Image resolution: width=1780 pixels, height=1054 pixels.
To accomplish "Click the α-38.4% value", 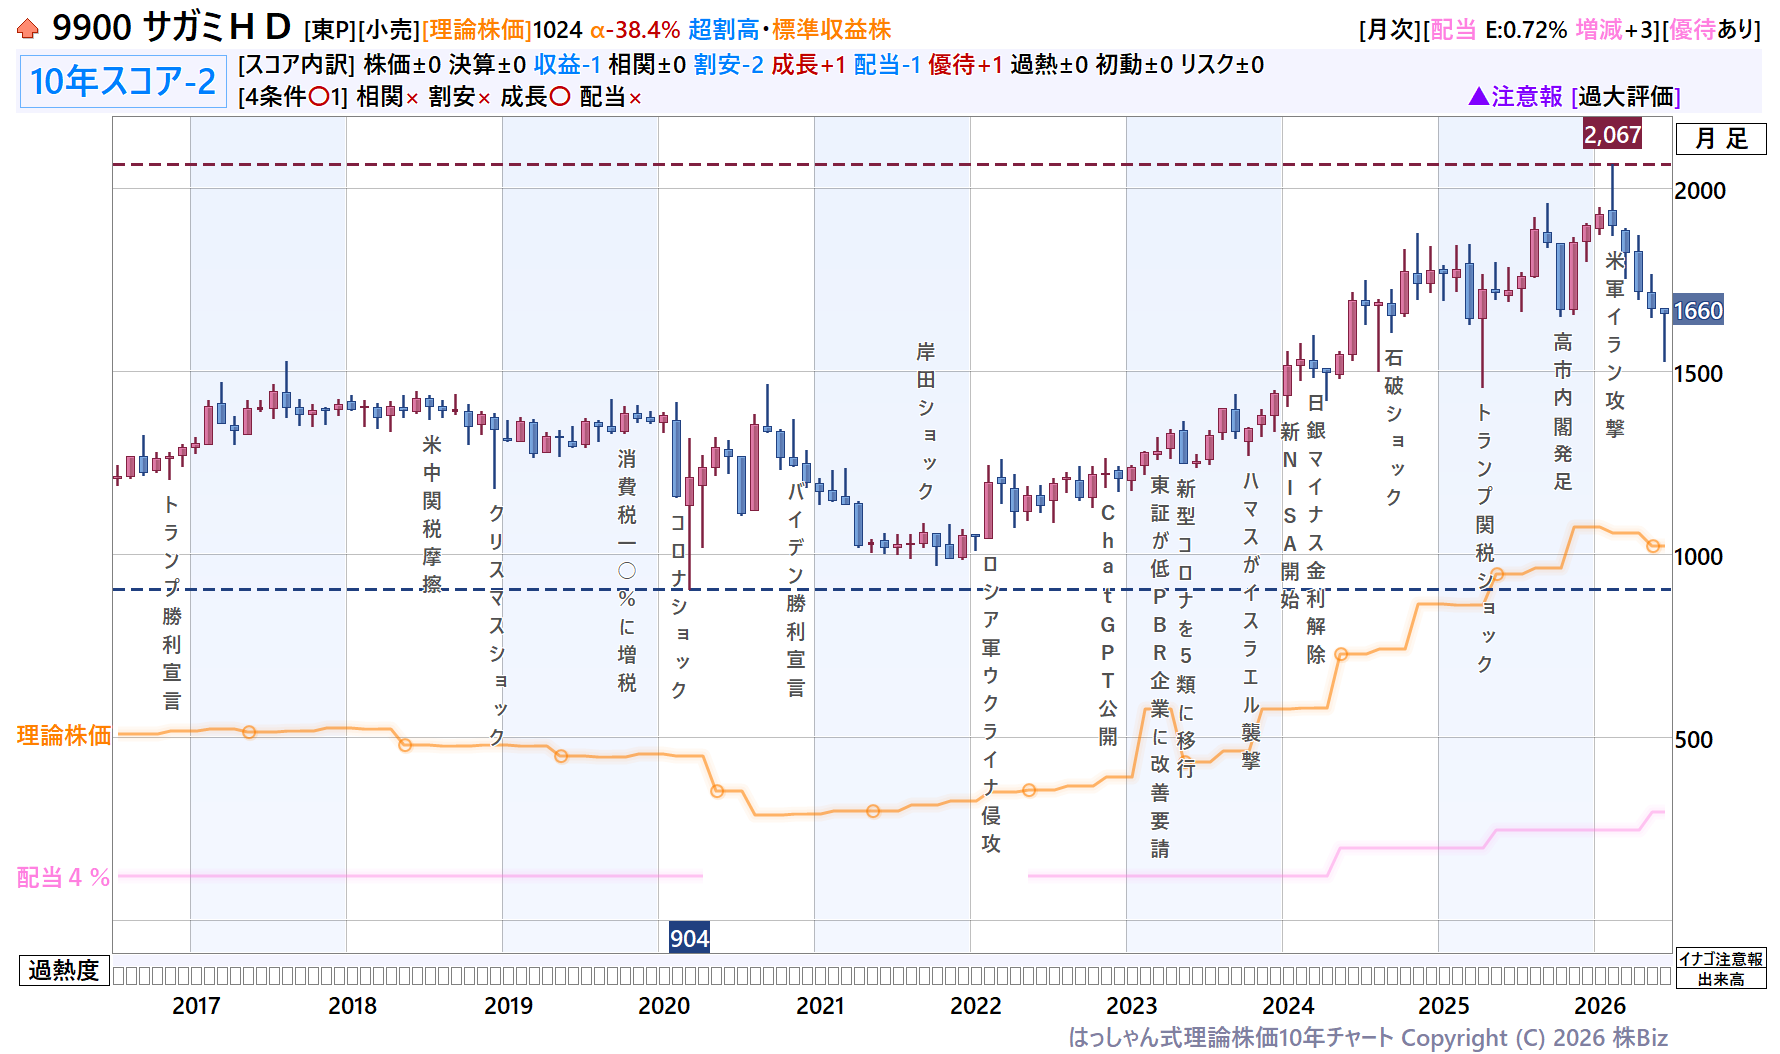I will [635, 30].
